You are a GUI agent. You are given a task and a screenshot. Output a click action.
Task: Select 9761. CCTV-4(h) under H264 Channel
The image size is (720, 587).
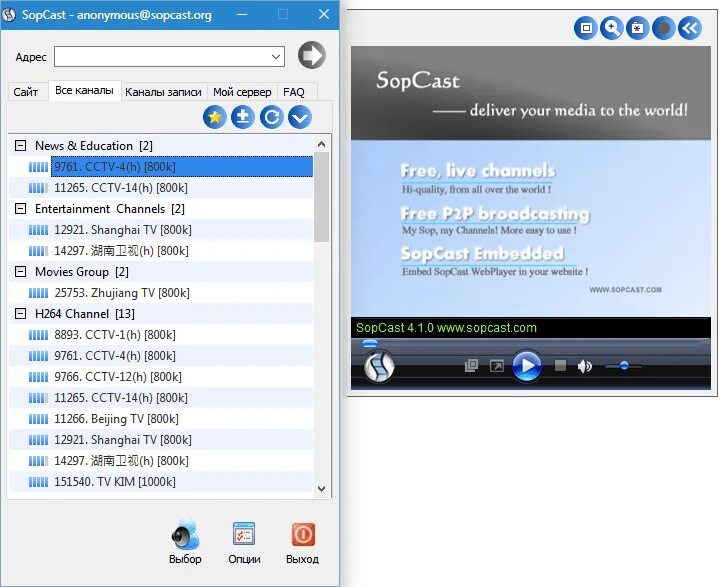[x=161, y=356]
